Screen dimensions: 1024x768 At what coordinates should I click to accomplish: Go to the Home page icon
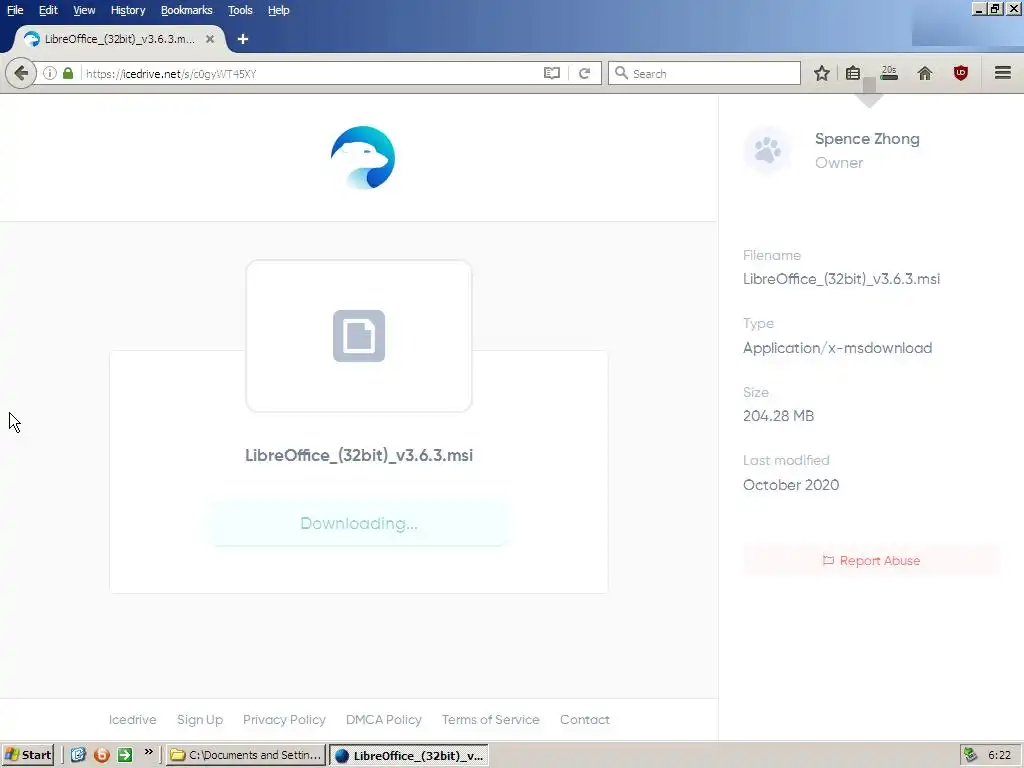(x=925, y=73)
